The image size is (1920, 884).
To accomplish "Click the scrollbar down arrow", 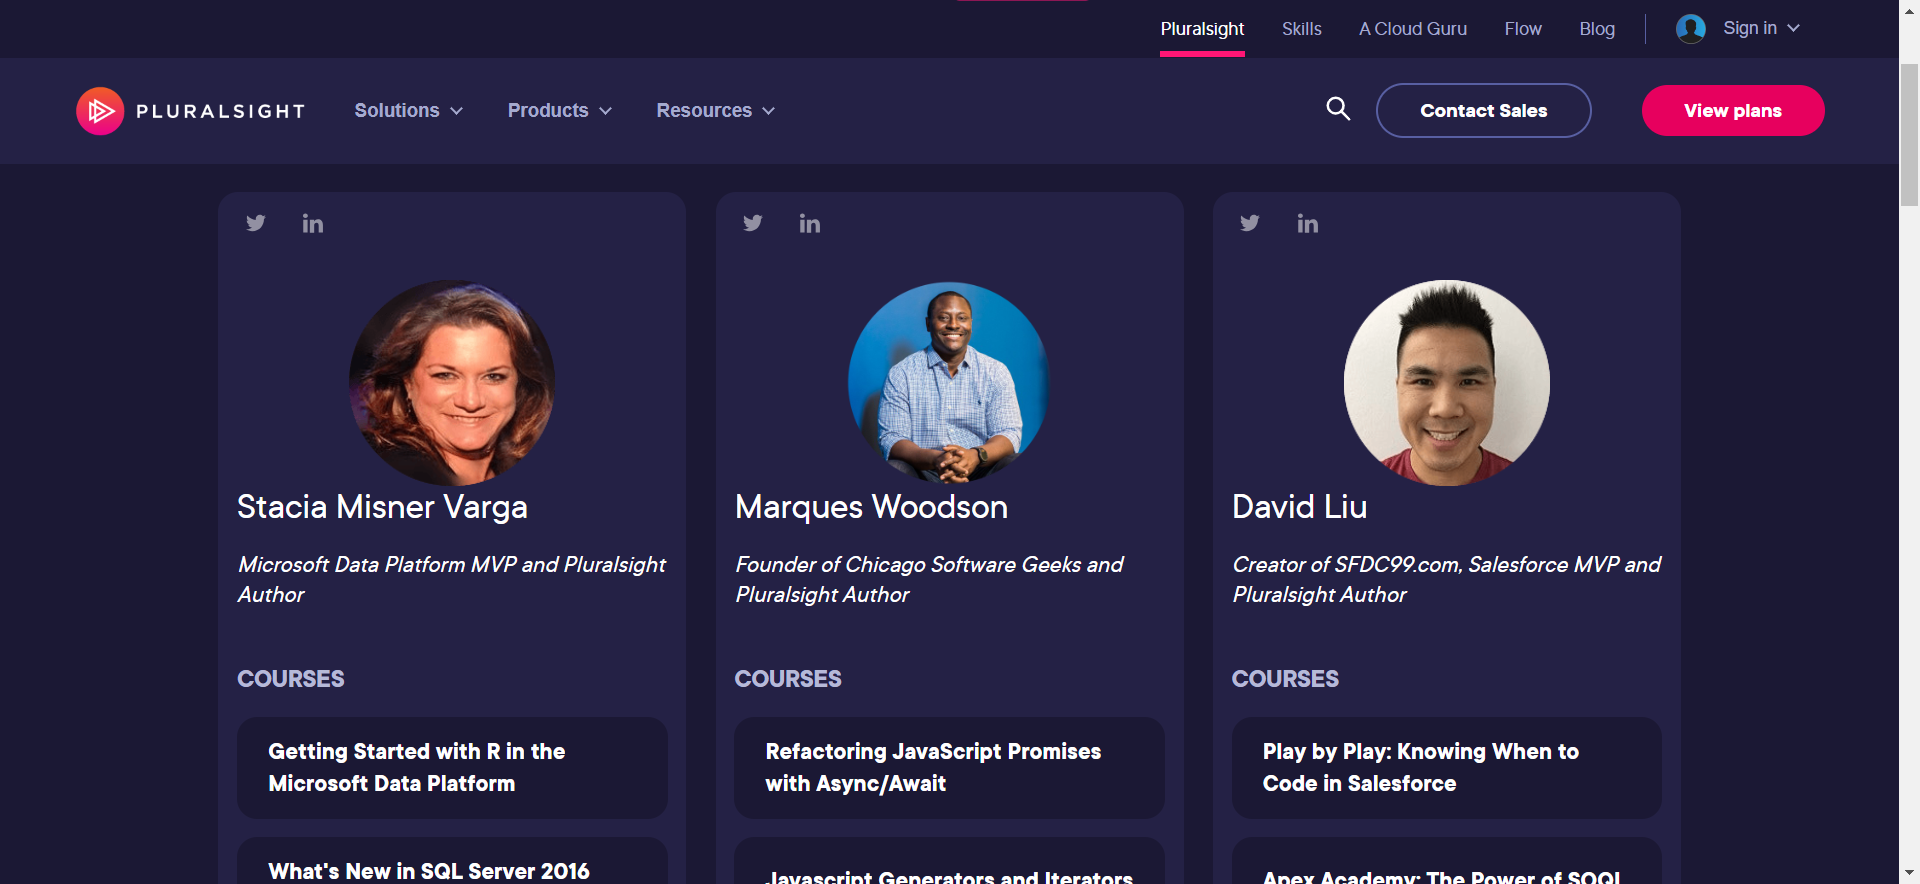I will [1909, 874].
